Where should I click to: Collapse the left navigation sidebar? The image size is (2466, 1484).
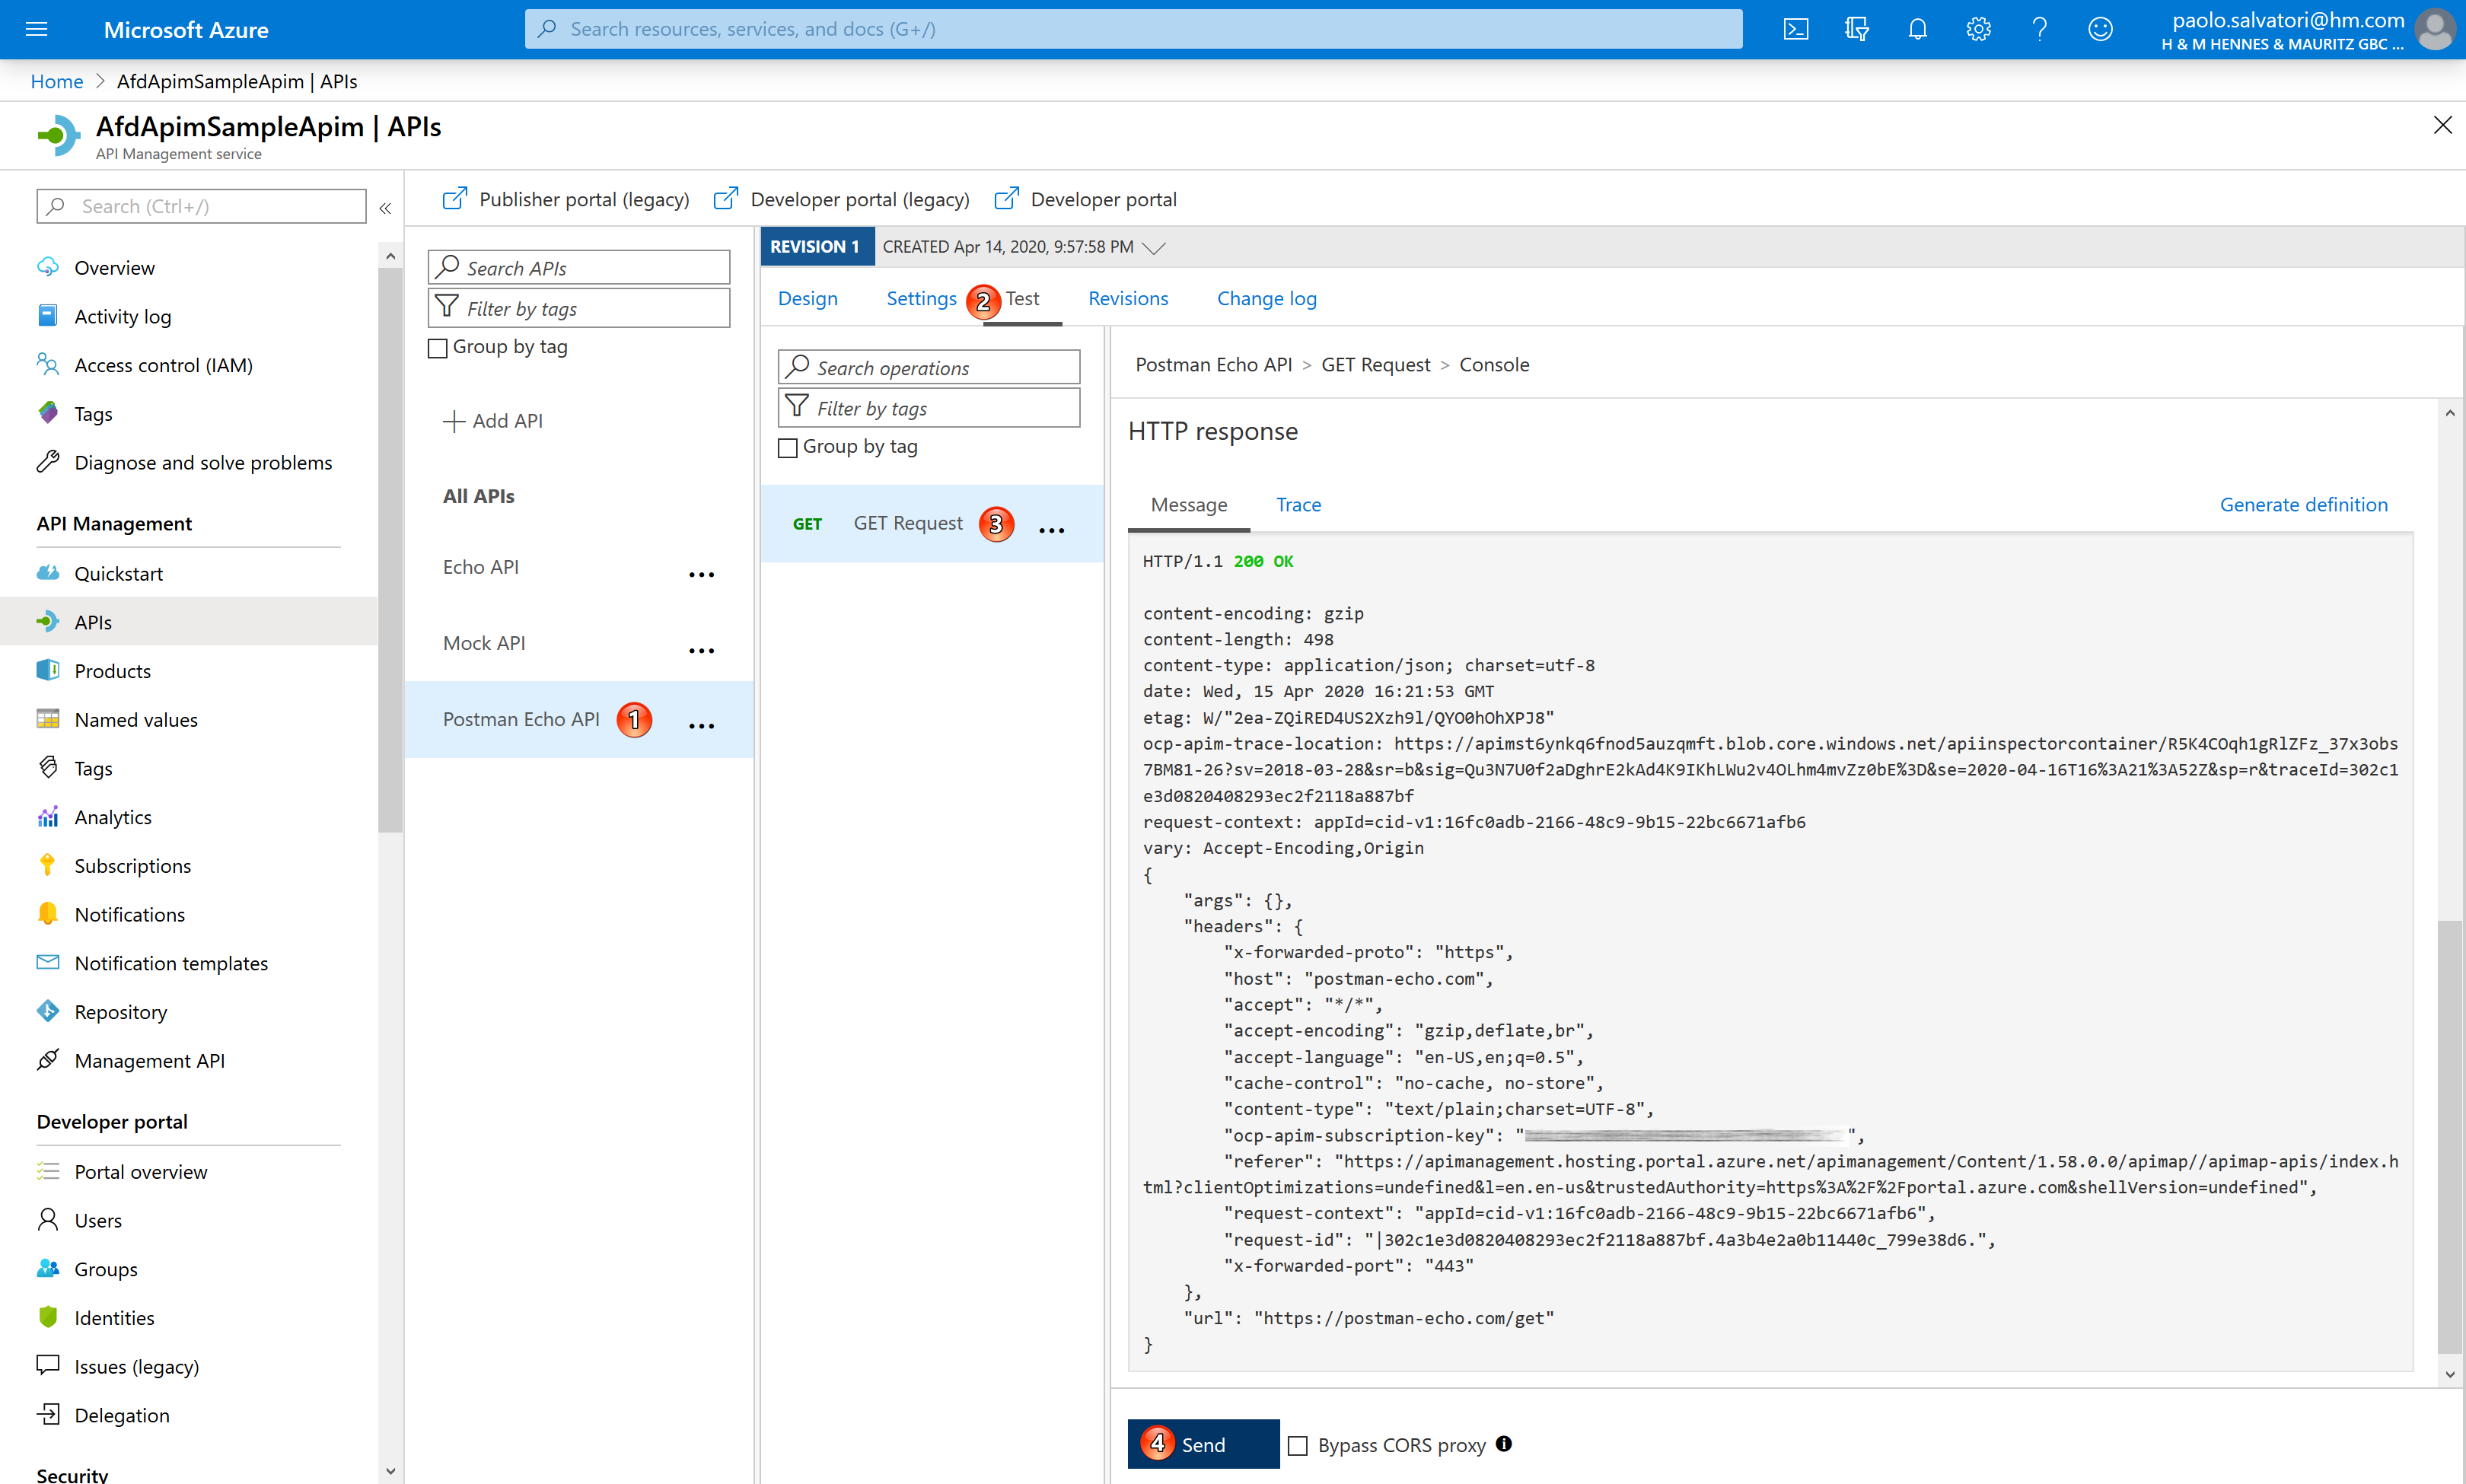(x=385, y=208)
